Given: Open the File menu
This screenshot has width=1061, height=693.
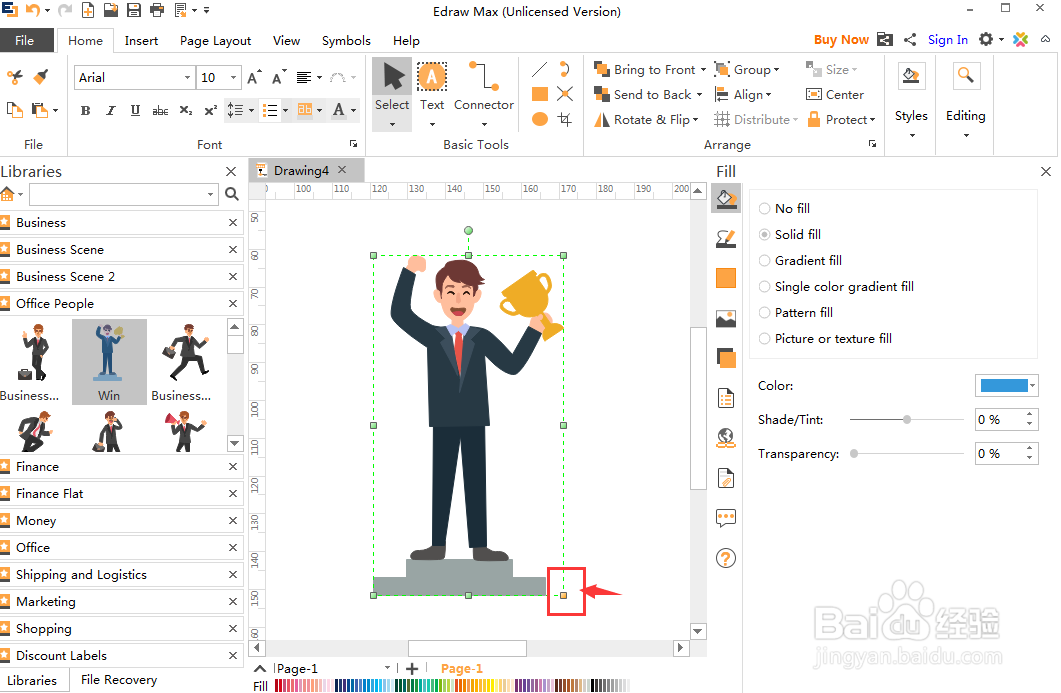Looking at the screenshot, I should [x=24, y=40].
